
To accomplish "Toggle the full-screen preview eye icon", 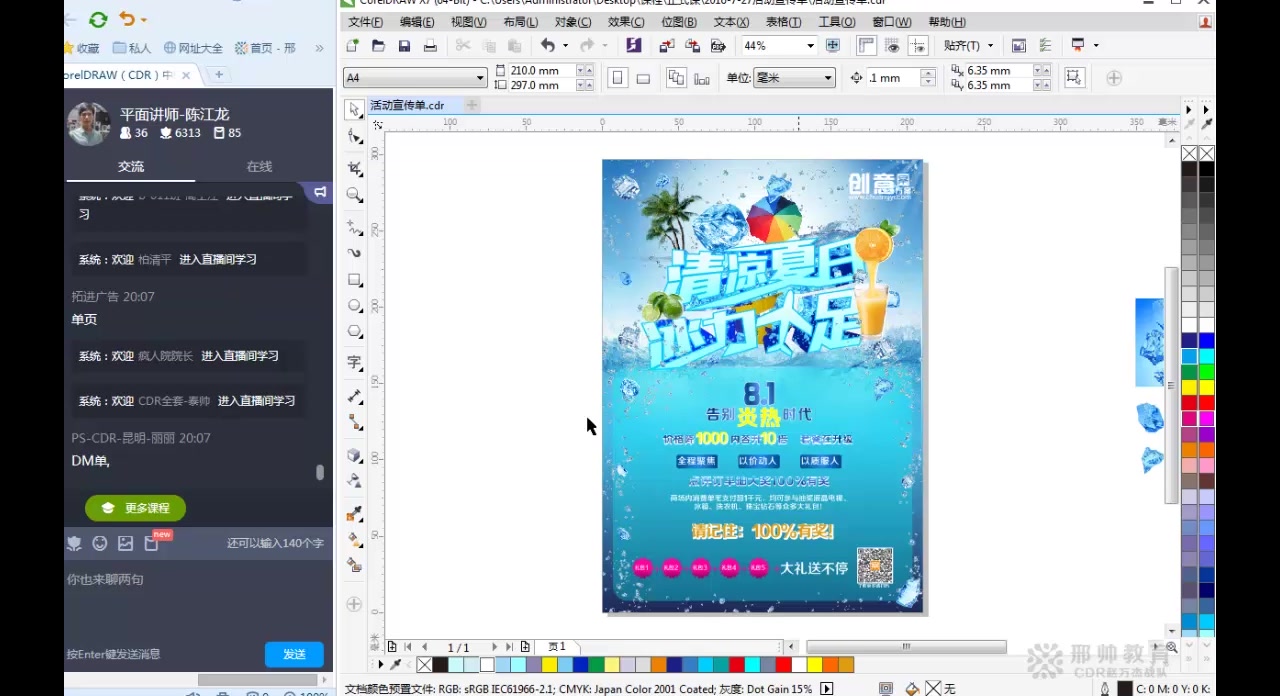I will [x=893, y=45].
